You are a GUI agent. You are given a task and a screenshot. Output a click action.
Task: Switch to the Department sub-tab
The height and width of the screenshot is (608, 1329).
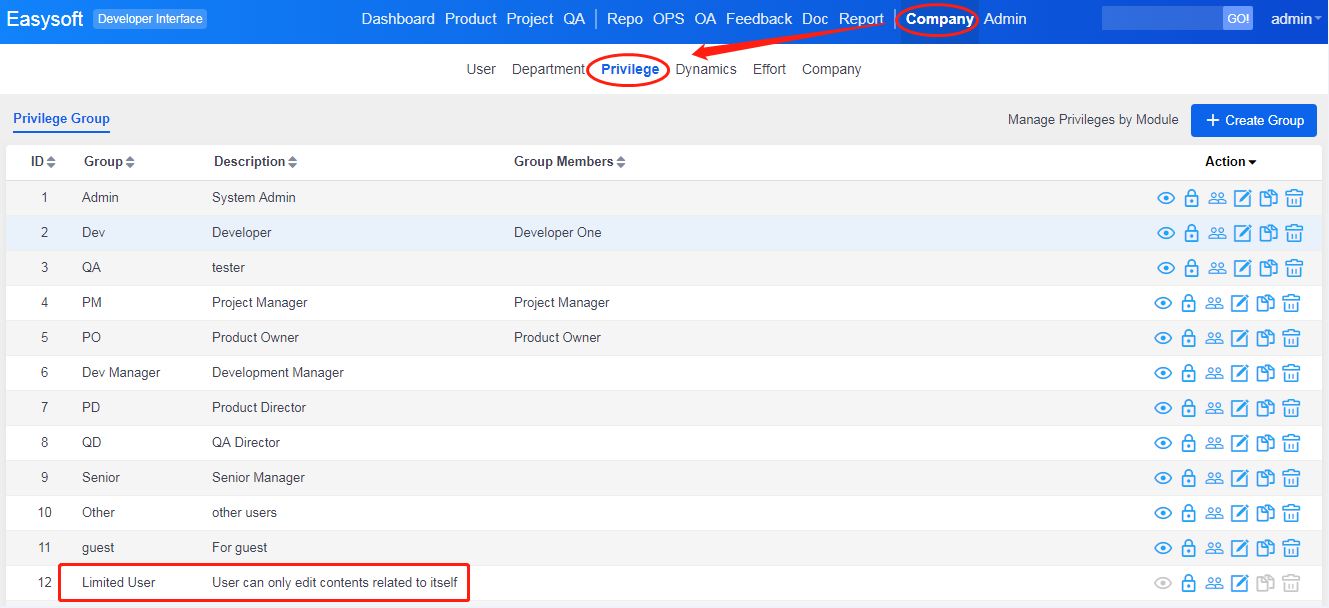[x=548, y=70]
